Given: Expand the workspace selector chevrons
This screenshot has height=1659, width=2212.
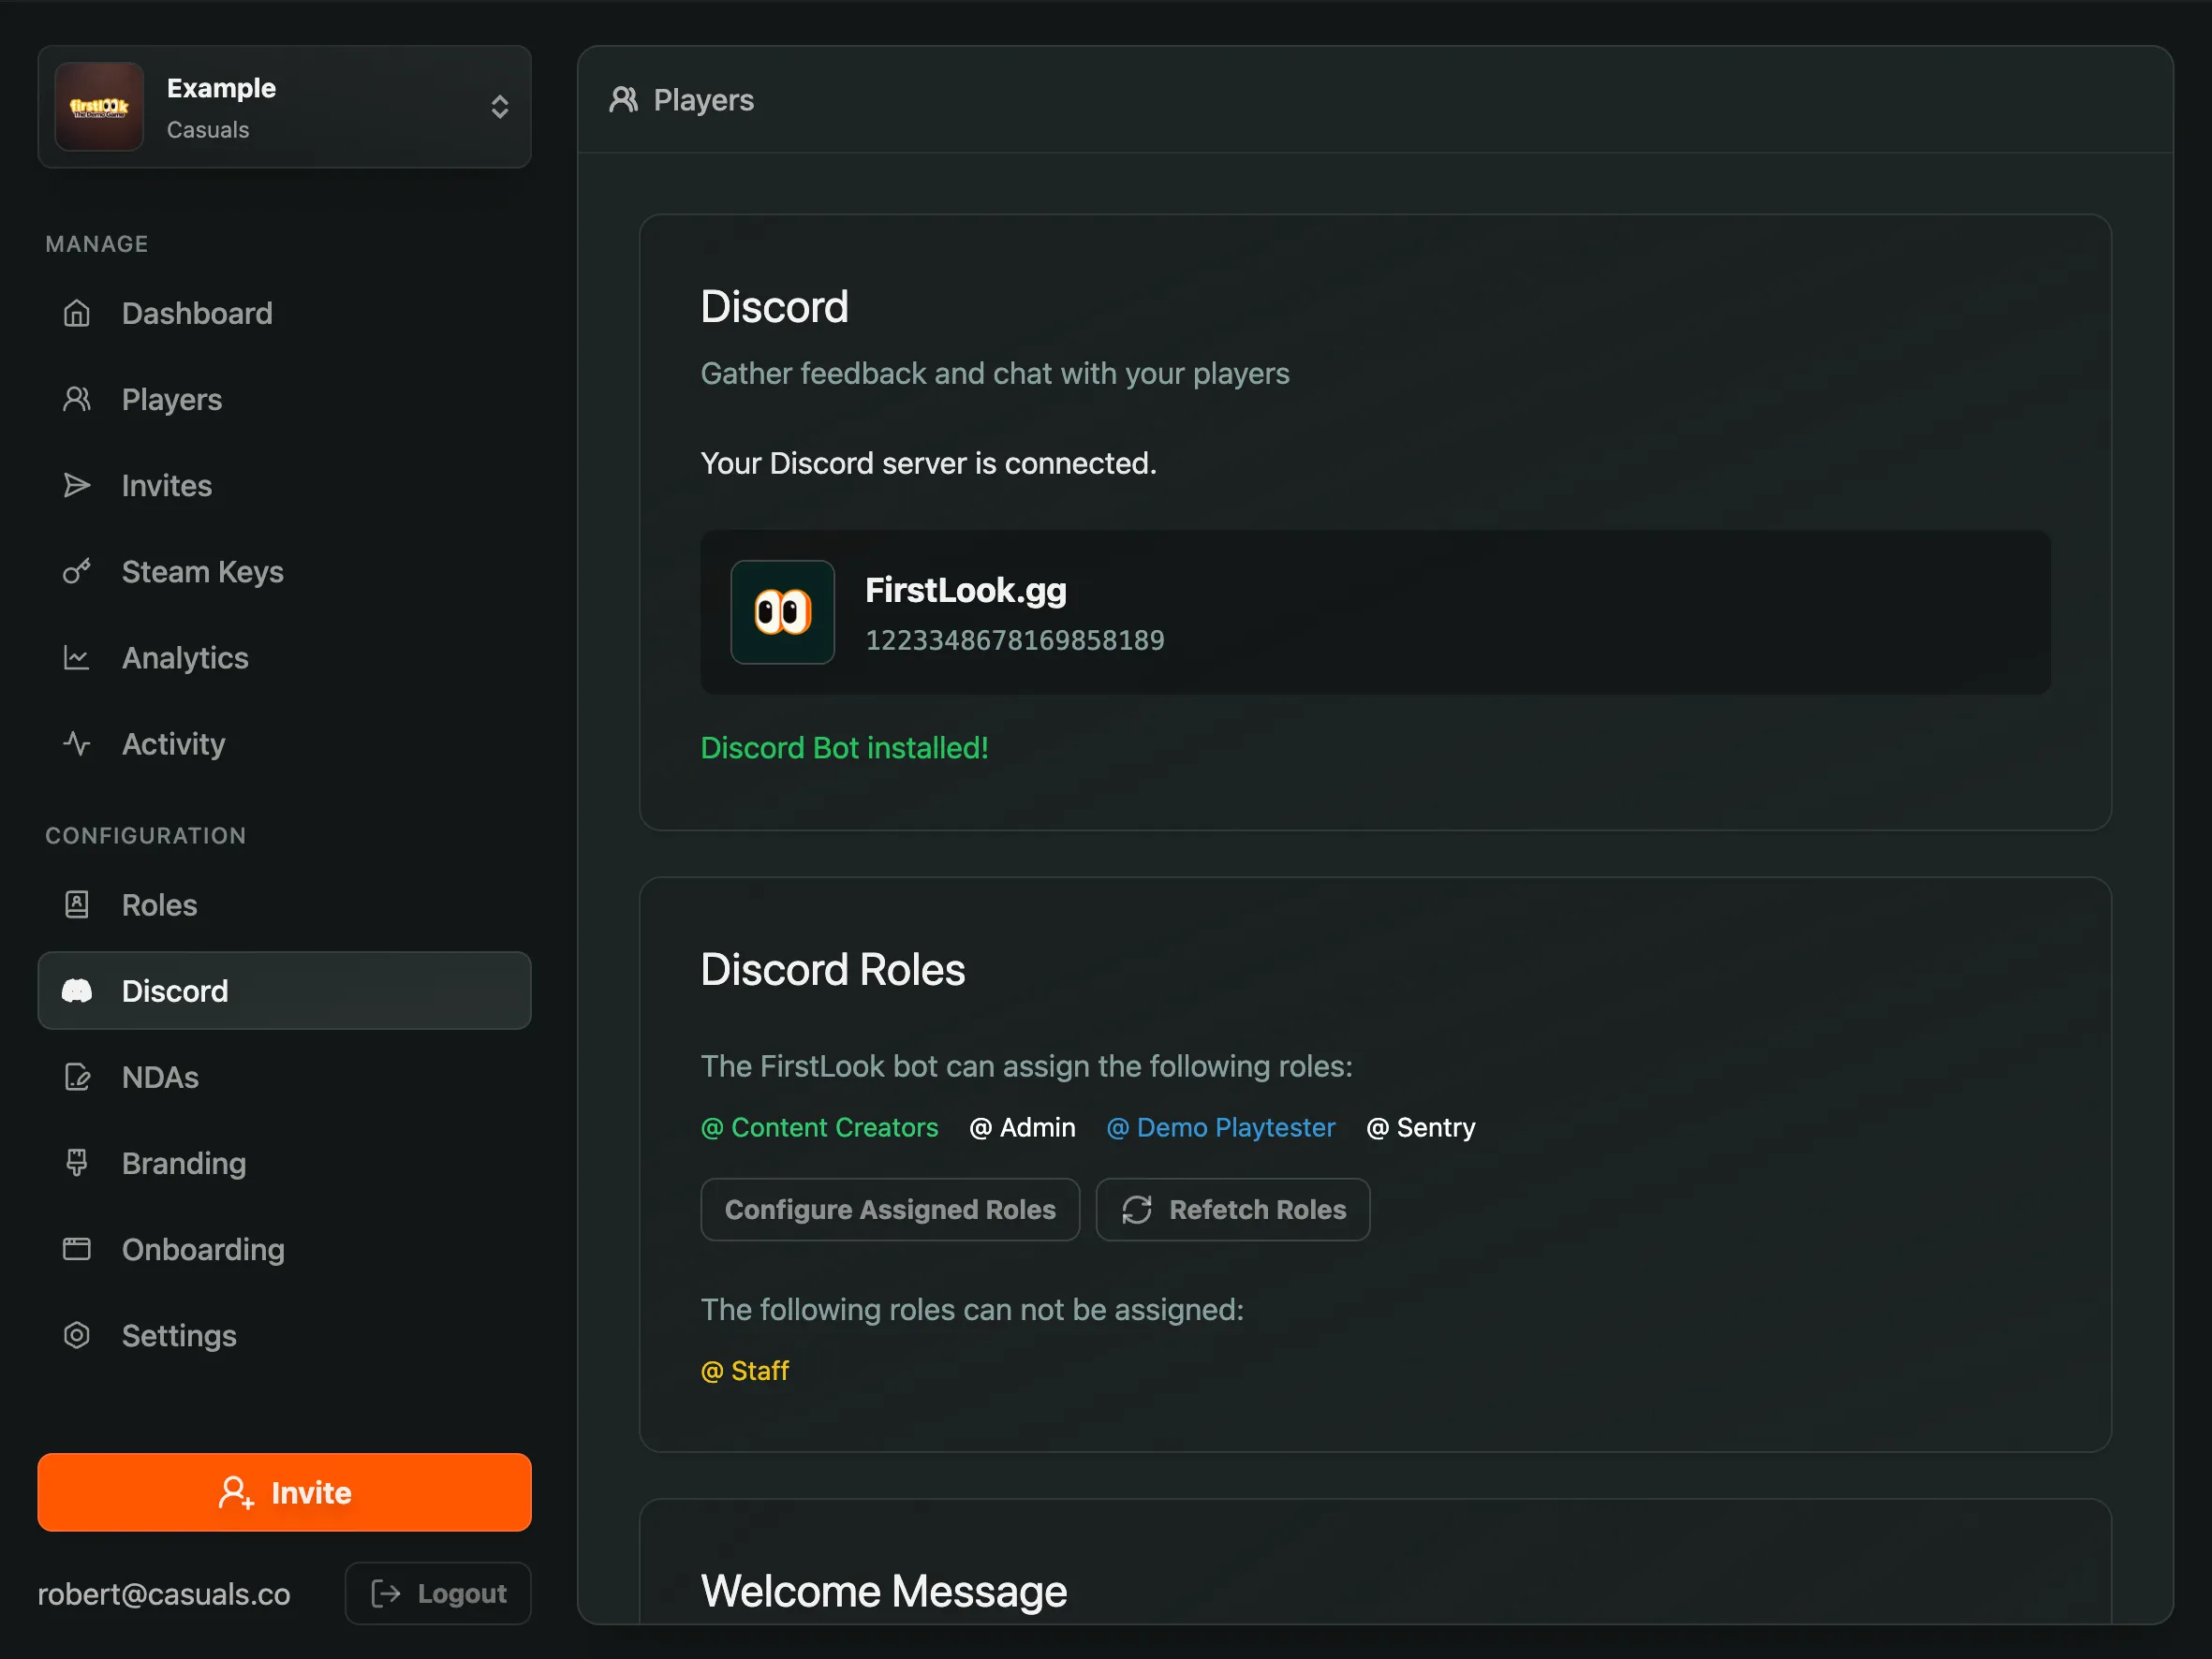Looking at the screenshot, I should (499, 106).
